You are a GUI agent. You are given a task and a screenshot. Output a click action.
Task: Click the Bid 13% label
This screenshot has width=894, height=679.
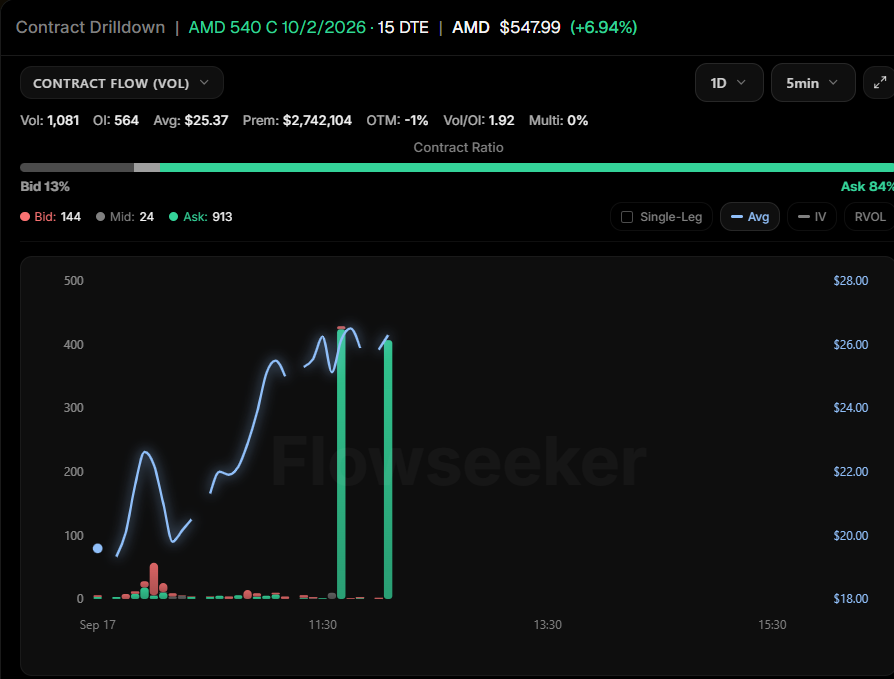[45, 186]
